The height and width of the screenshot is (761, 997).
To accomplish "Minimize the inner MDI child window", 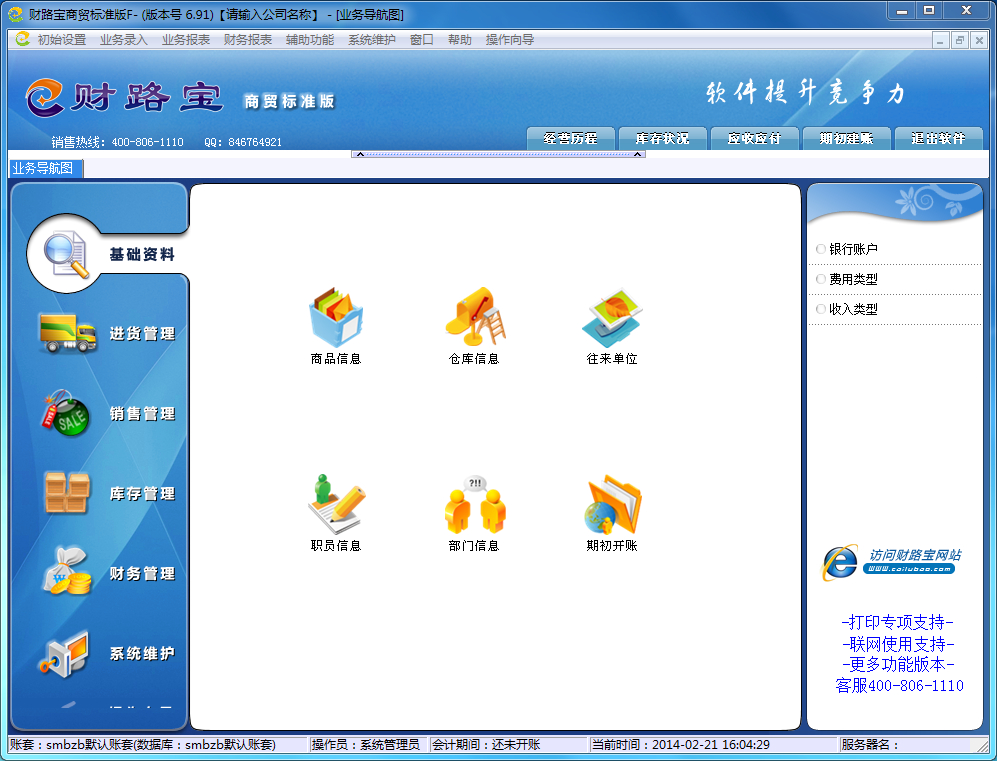I will [941, 40].
